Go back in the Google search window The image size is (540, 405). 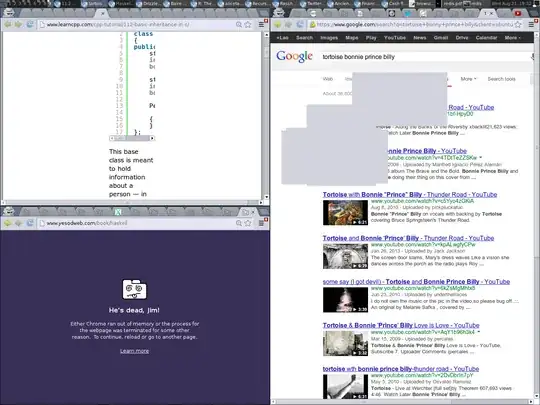278,24
